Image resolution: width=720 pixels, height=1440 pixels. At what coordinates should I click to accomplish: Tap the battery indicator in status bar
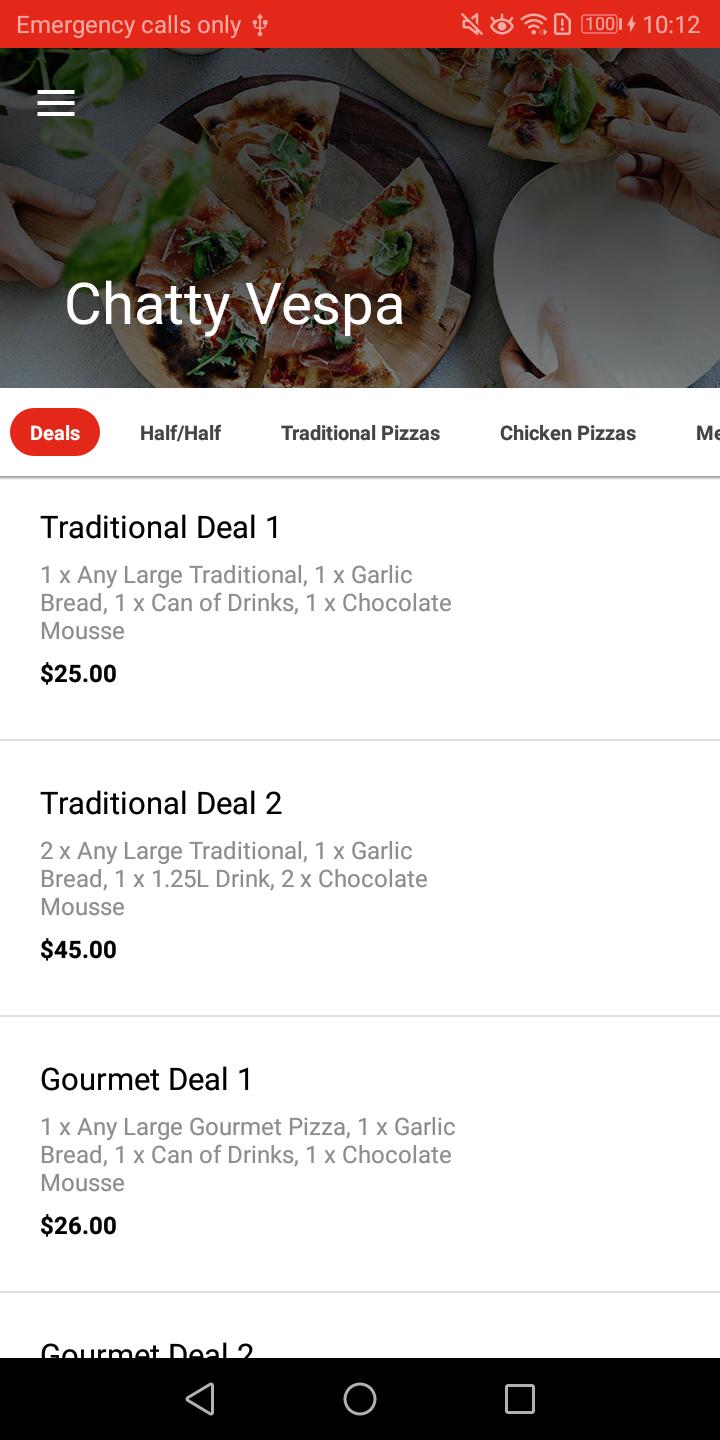(x=600, y=24)
